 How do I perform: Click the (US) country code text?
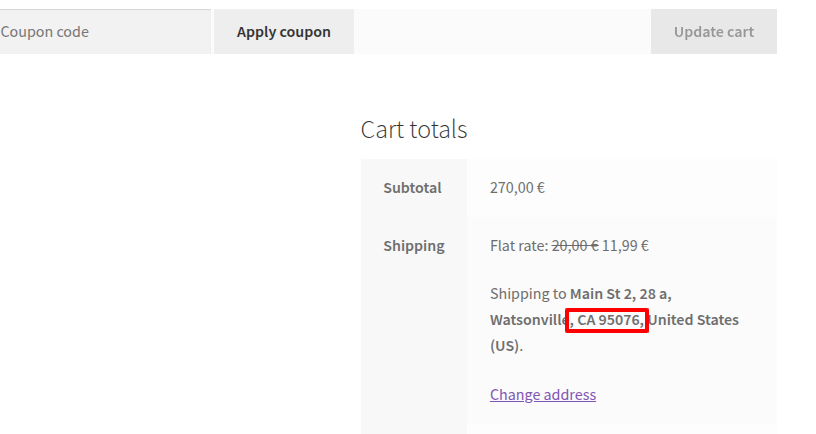505,346
